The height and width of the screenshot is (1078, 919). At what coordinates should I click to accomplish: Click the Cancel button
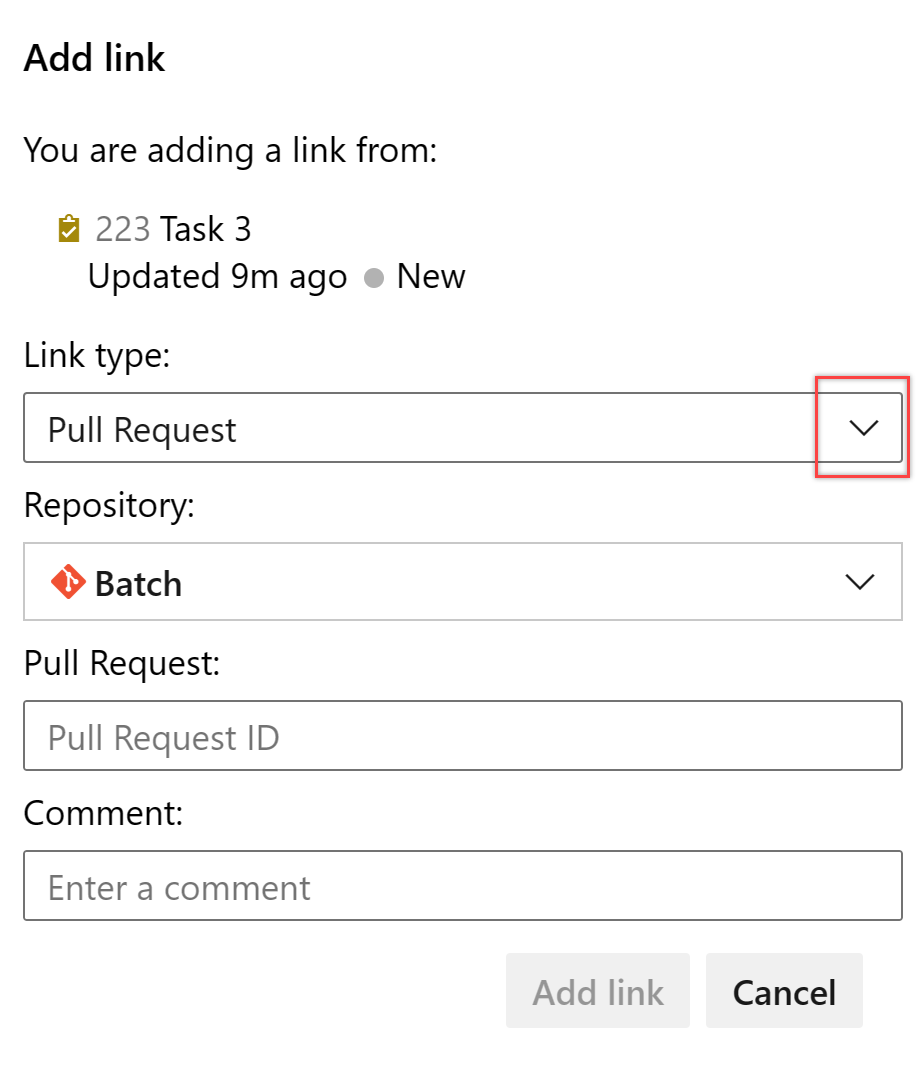click(783, 991)
